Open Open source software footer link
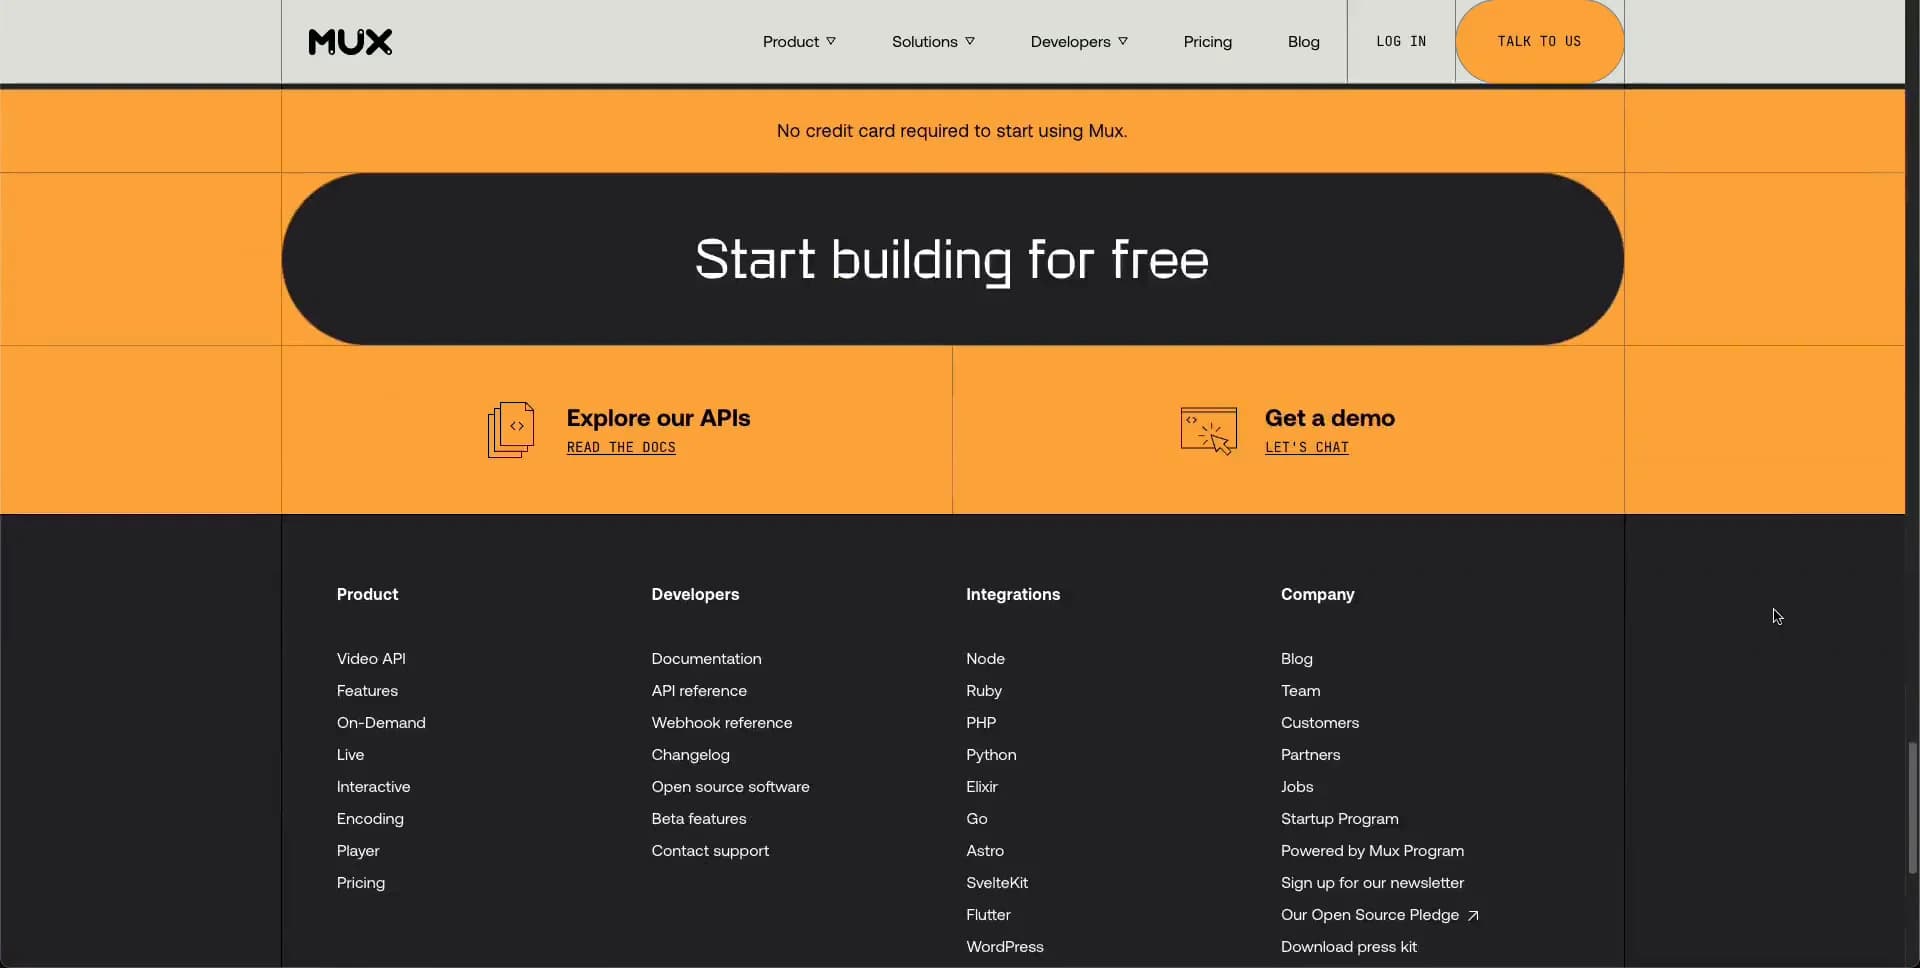The image size is (1920, 968). click(x=730, y=787)
